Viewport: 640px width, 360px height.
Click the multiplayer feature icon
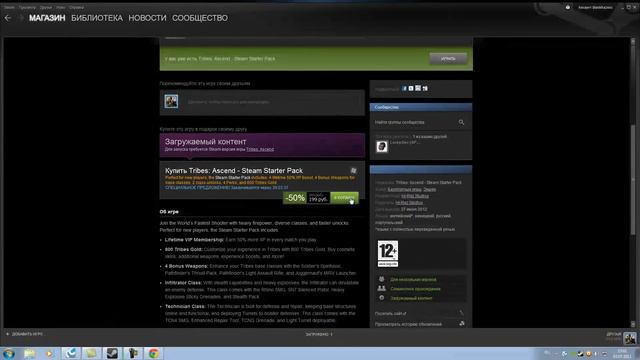(382, 279)
